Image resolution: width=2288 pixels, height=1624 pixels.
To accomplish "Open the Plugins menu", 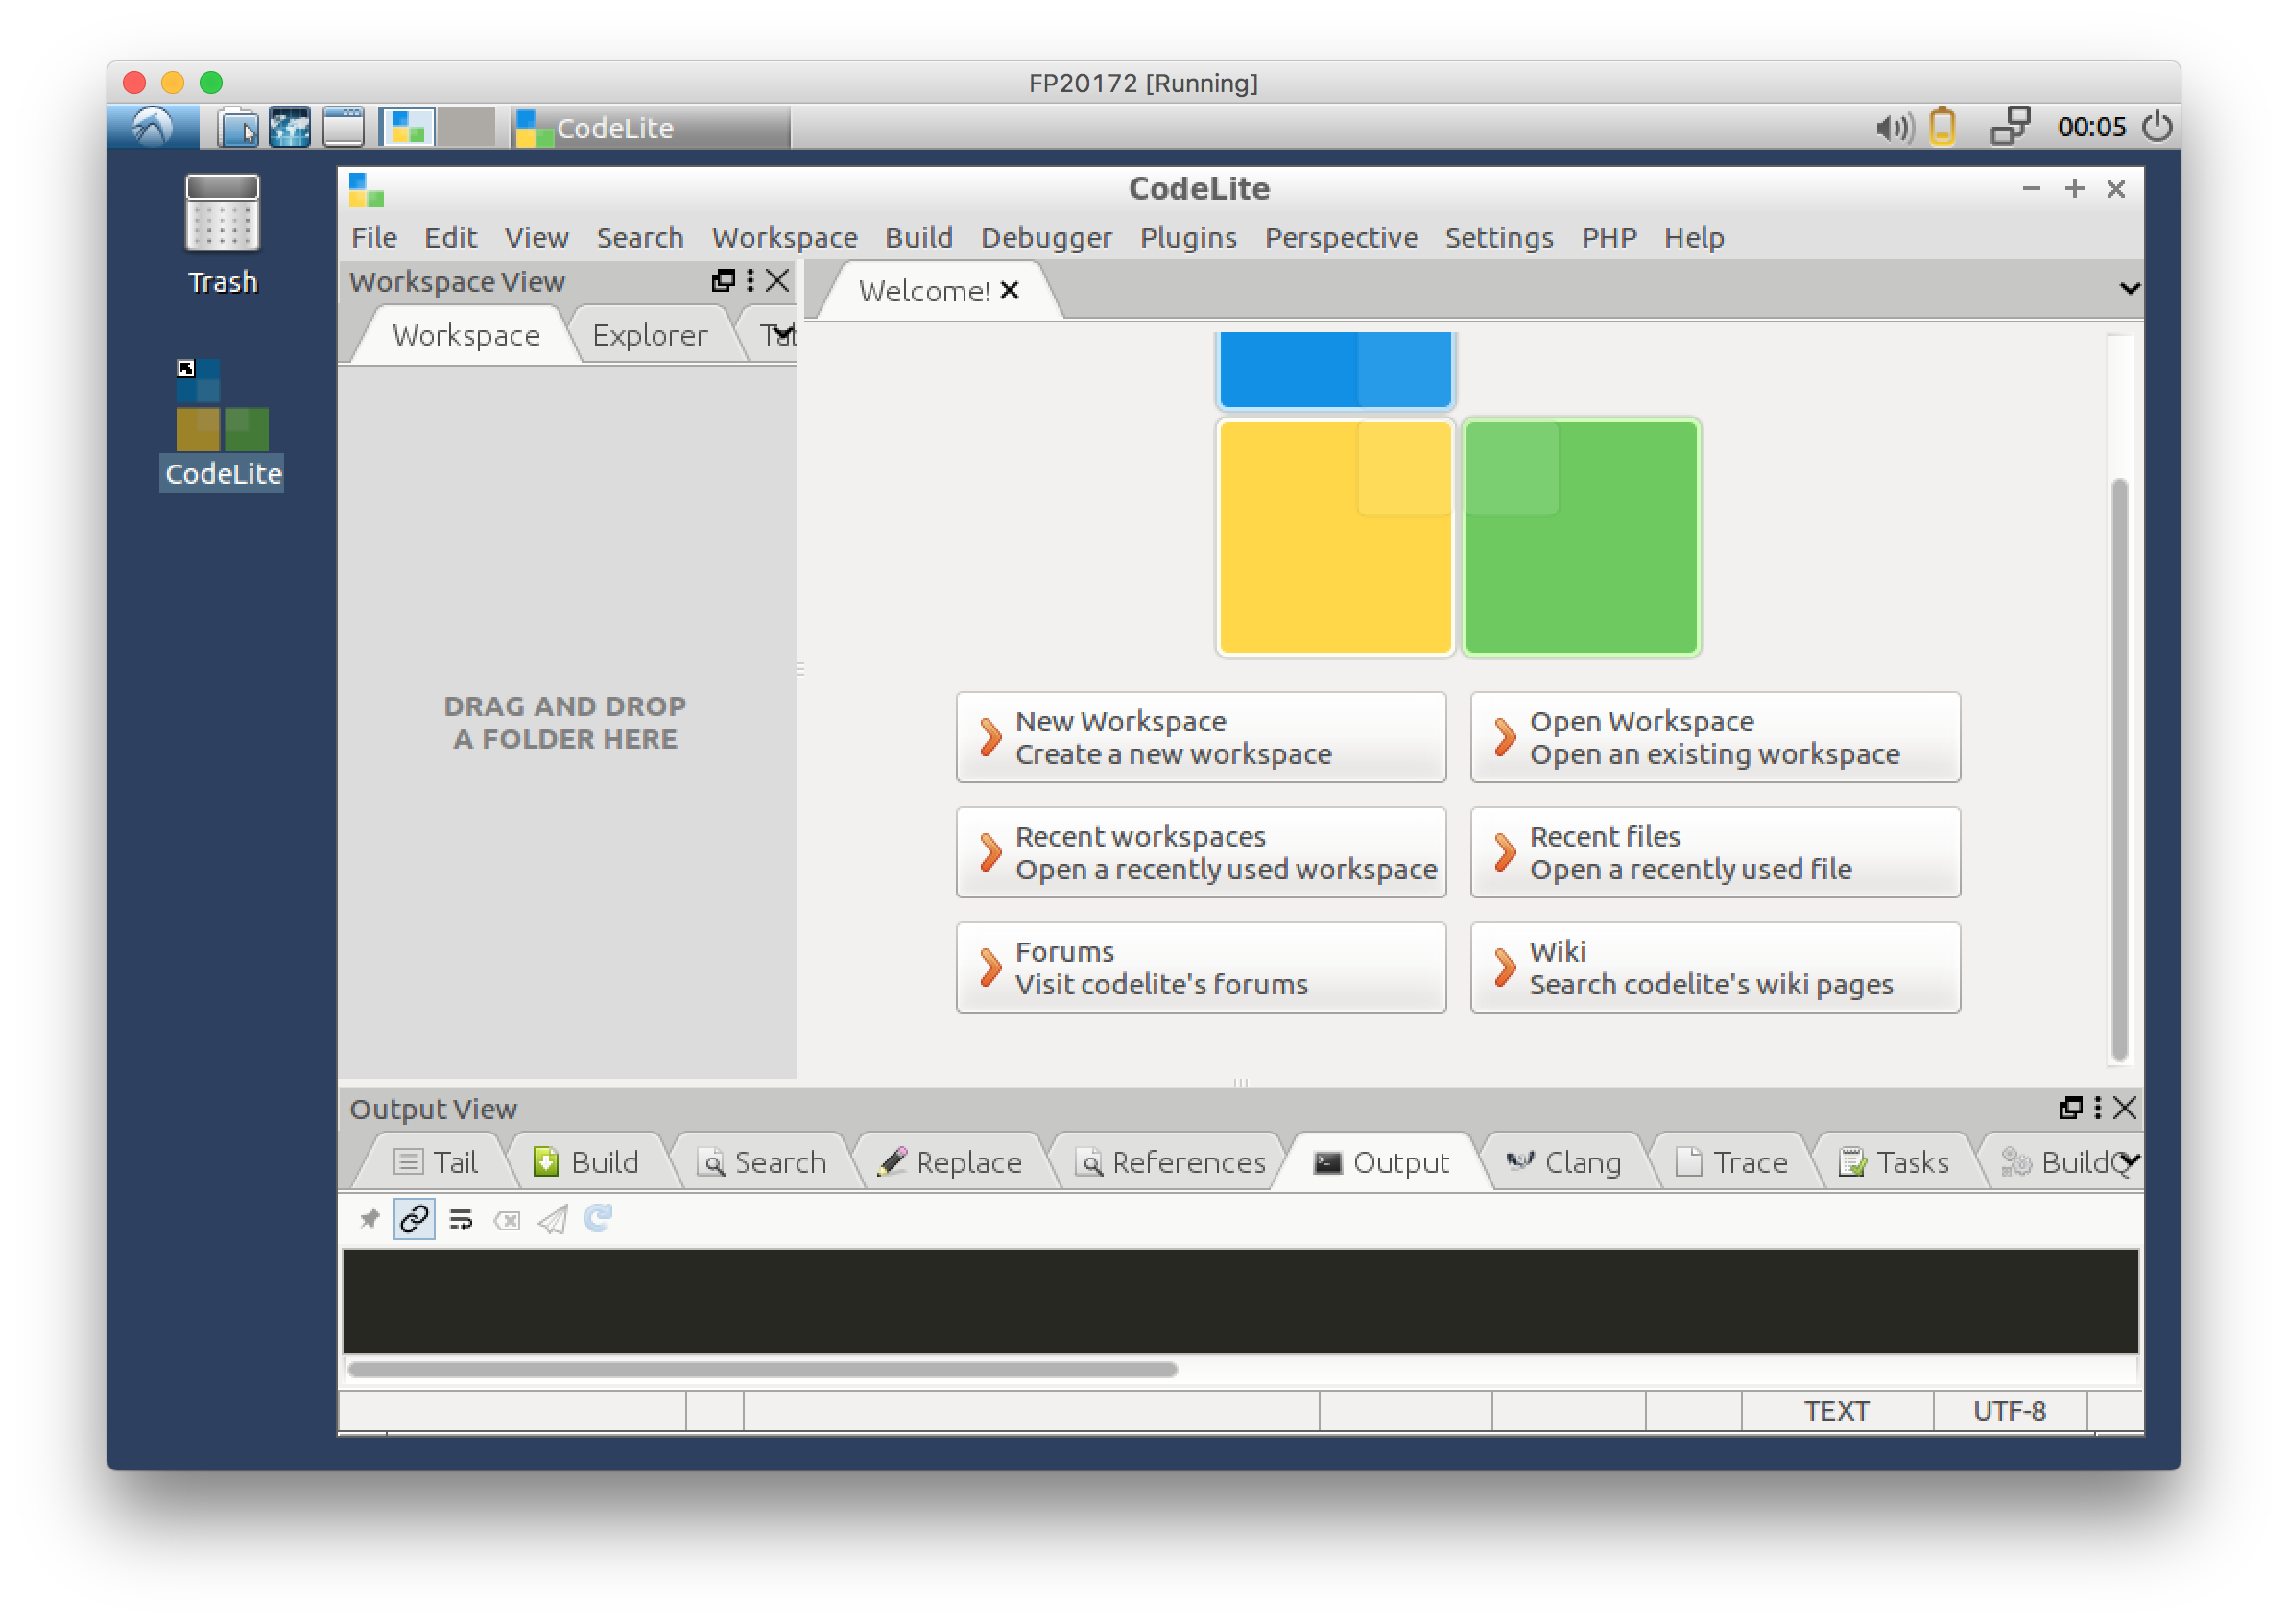I will (x=1187, y=238).
